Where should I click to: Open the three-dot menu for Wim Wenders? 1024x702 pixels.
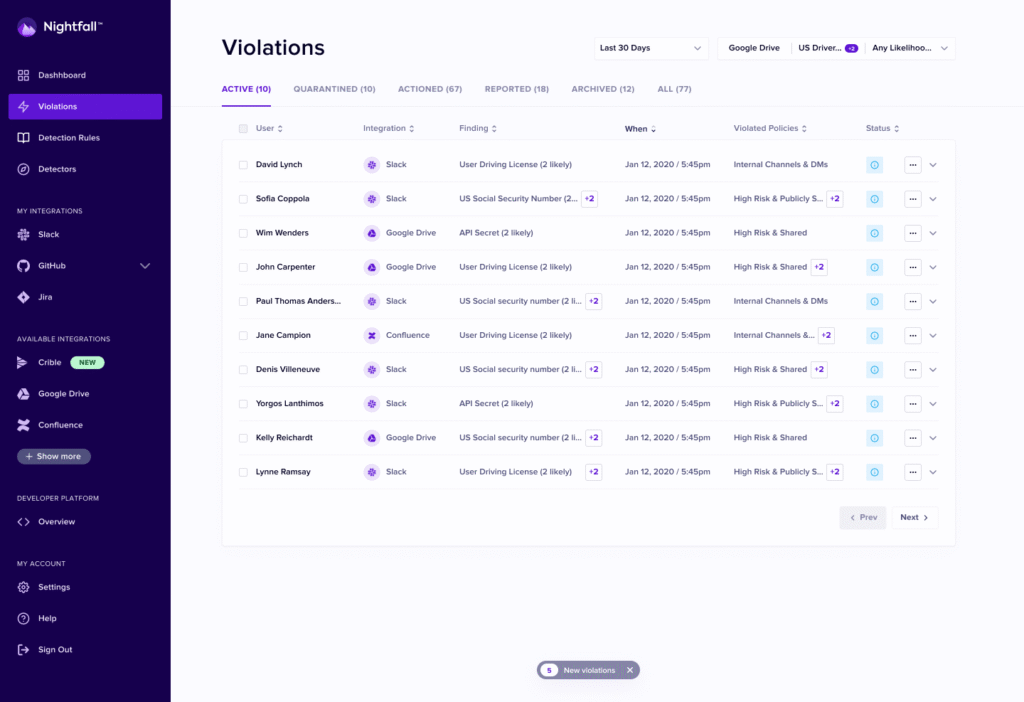[912, 233]
